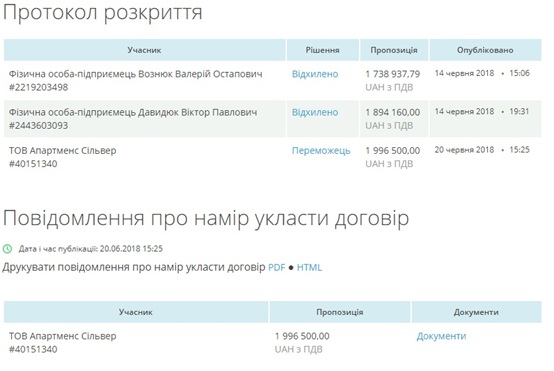Click Пропозиція header in protocol table
Screen dimensions: 554x371
coord(394,50)
